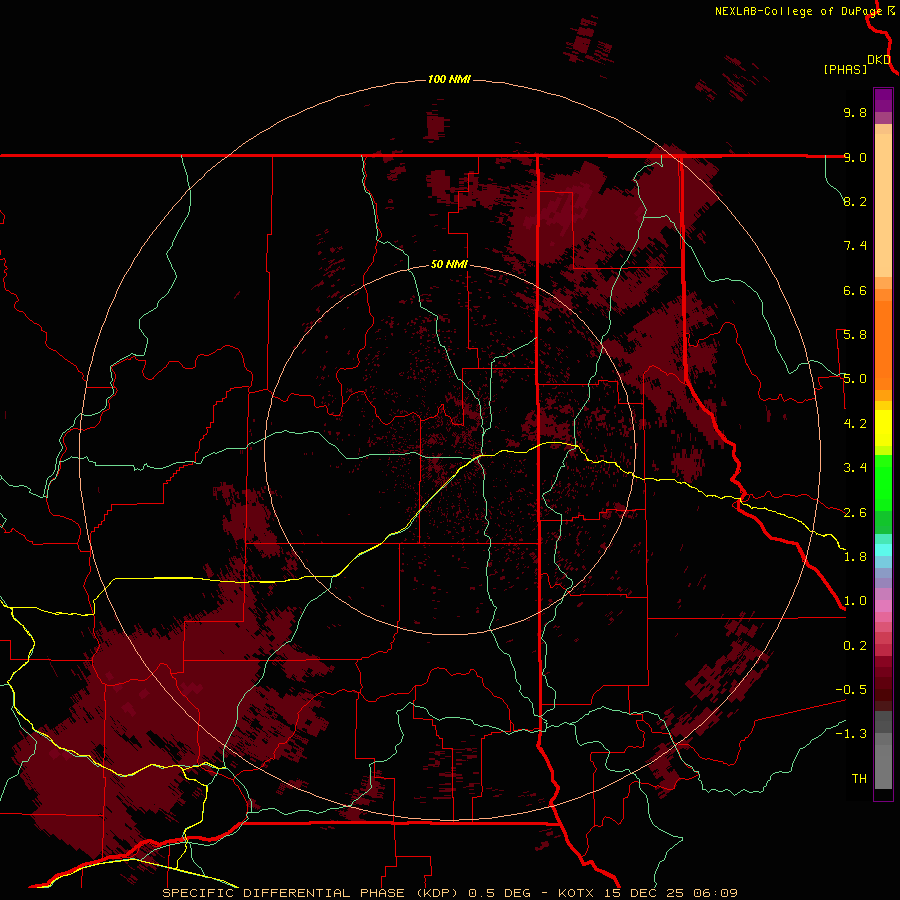This screenshot has height=900, width=900.
Task: Click the 1.0 scale value
Action: 855,601
